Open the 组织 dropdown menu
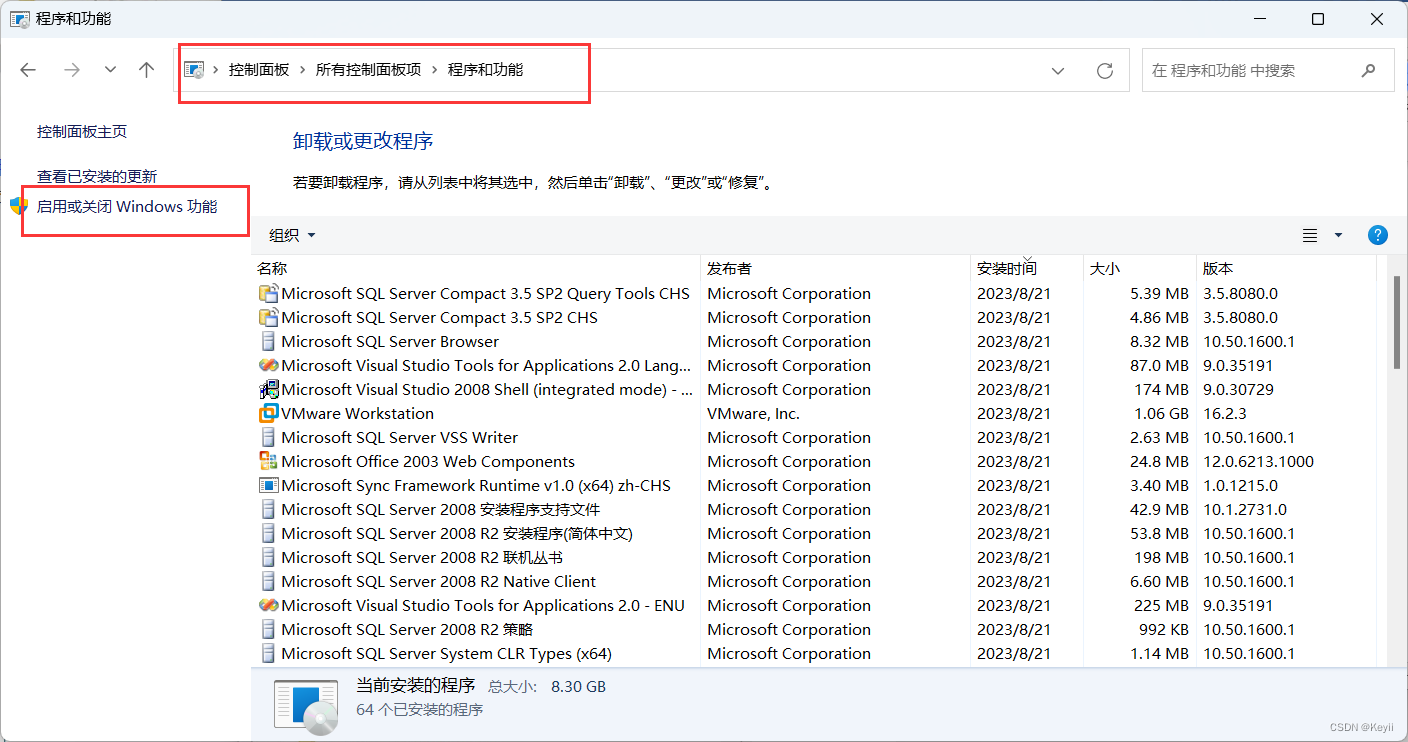1408x742 pixels. [x=292, y=235]
